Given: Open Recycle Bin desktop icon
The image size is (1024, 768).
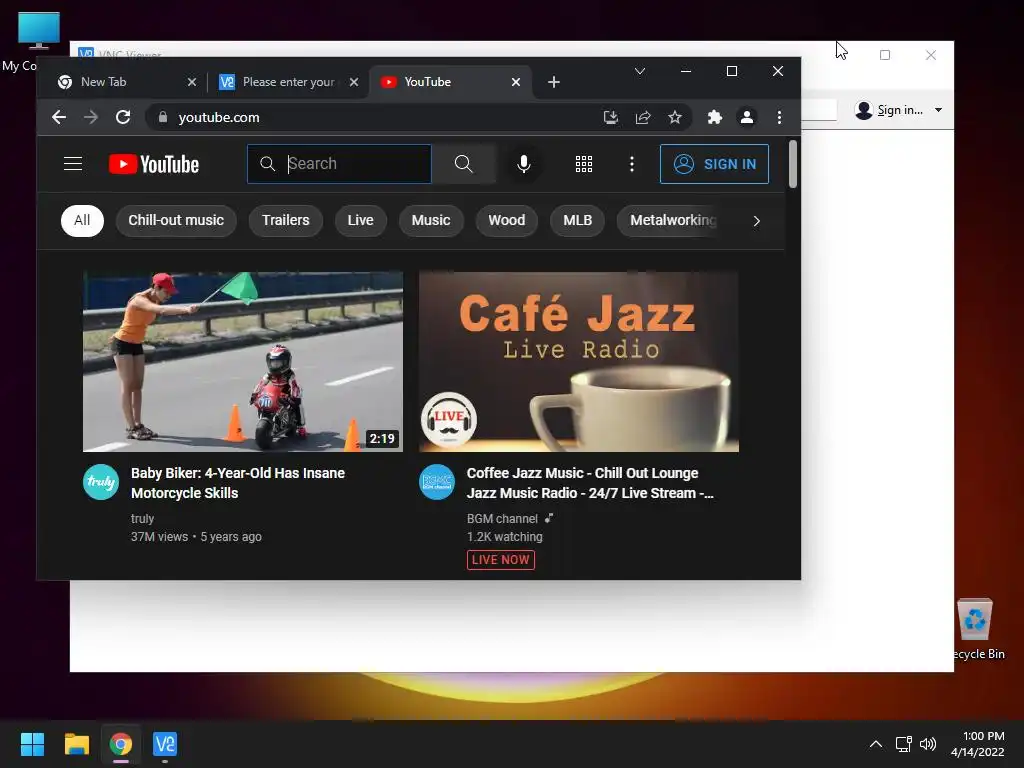Looking at the screenshot, I should tap(976, 628).
